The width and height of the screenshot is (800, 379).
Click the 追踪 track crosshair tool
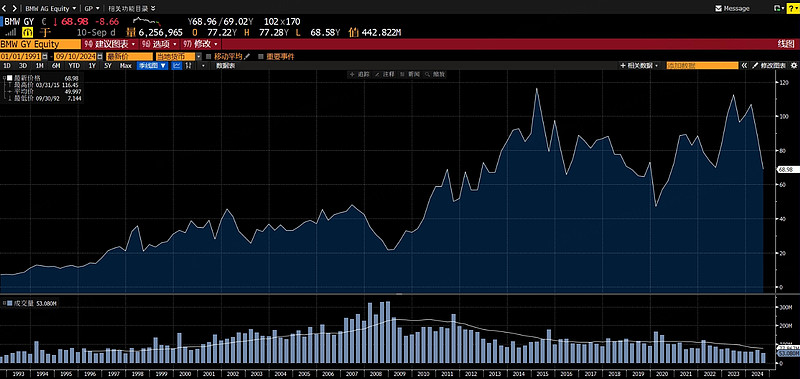359,74
